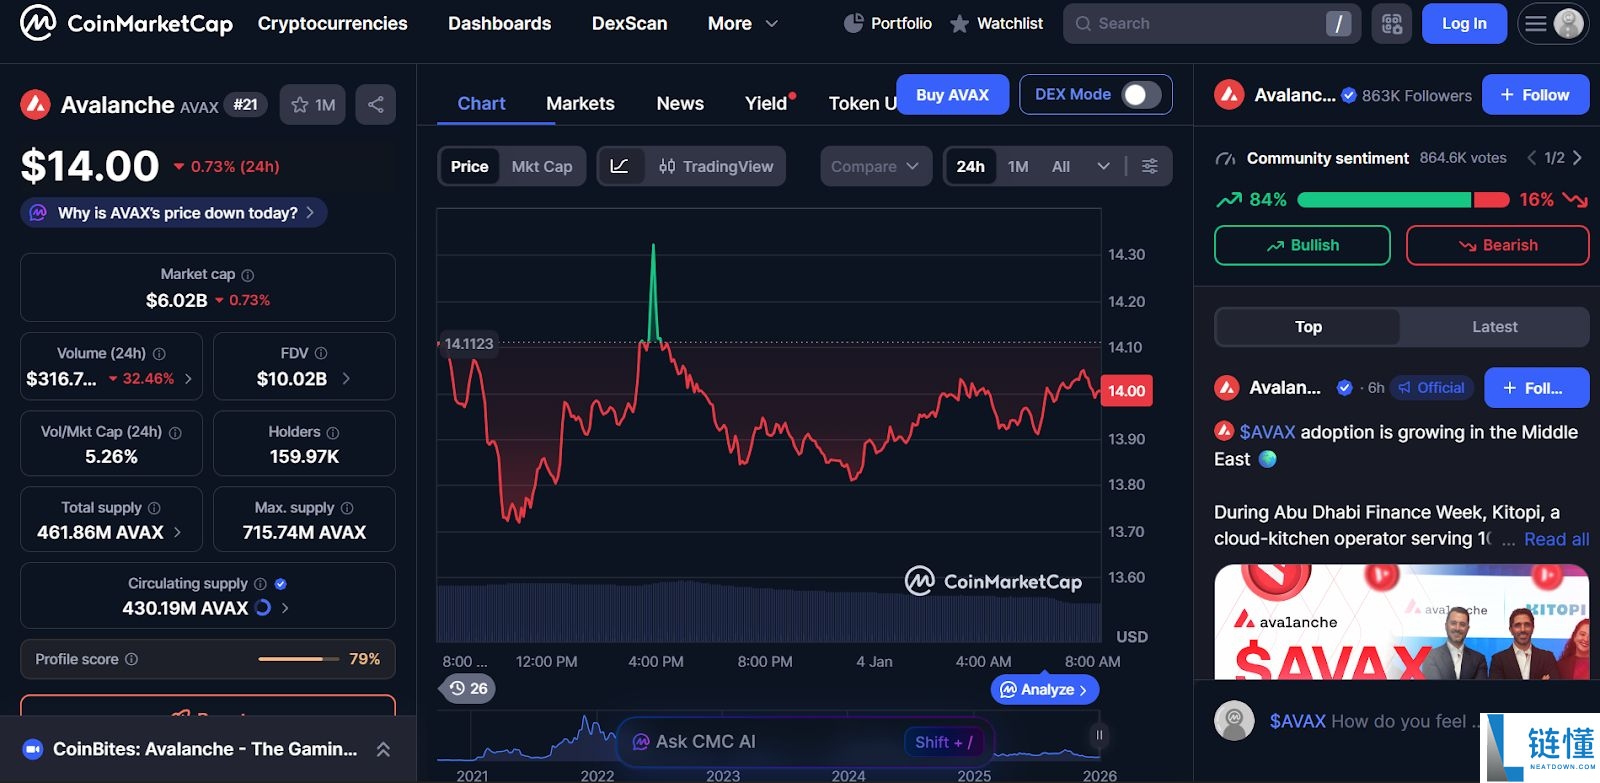Select the line chart type icon
This screenshot has width=1600, height=783.
coord(620,166)
